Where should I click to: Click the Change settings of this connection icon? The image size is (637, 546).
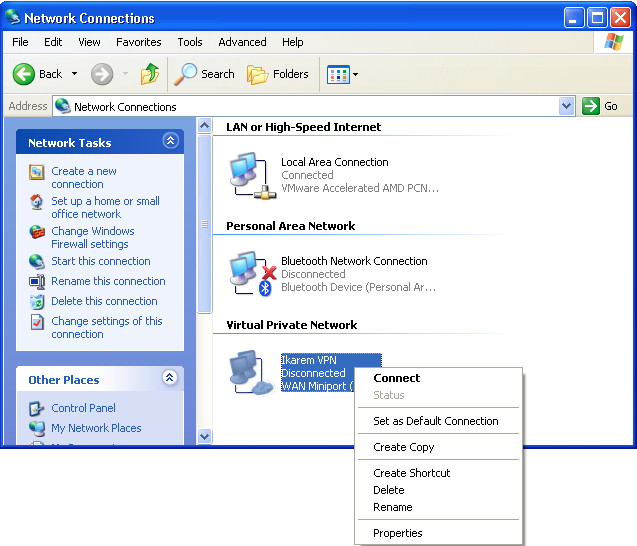37,322
